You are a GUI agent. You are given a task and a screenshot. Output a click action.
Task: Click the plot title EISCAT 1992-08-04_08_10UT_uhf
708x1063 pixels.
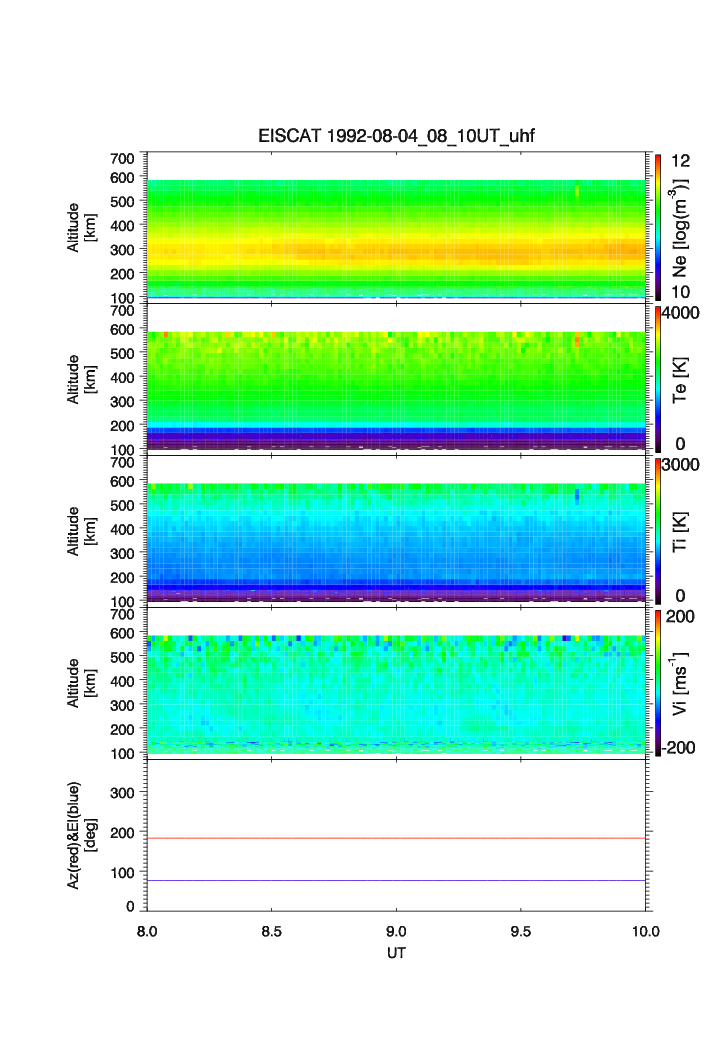[396, 136]
